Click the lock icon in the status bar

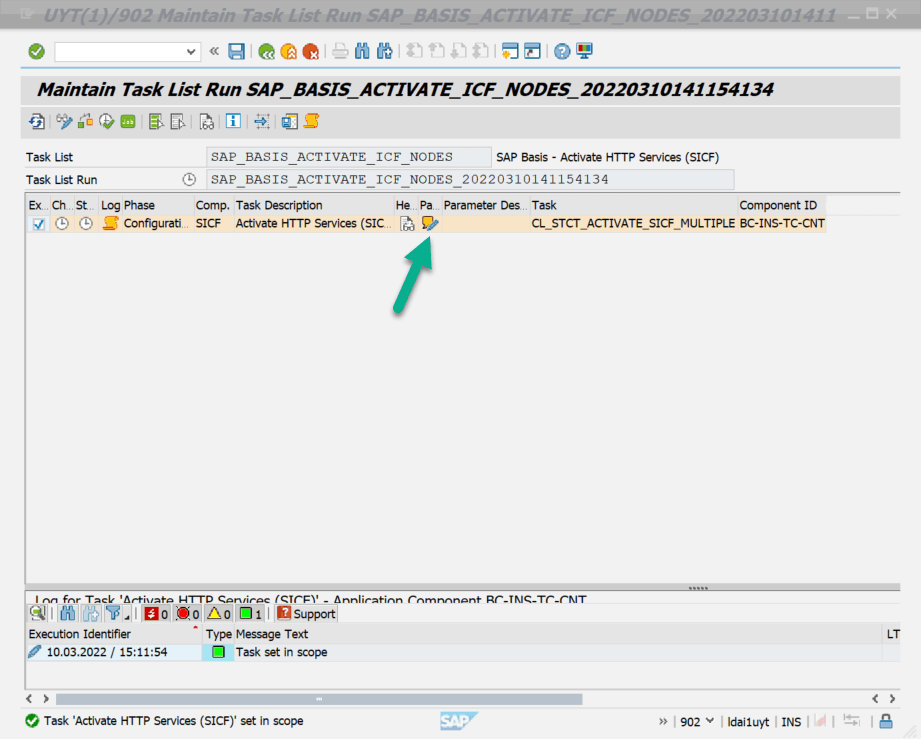pyautogui.click(x=886, y=721)
